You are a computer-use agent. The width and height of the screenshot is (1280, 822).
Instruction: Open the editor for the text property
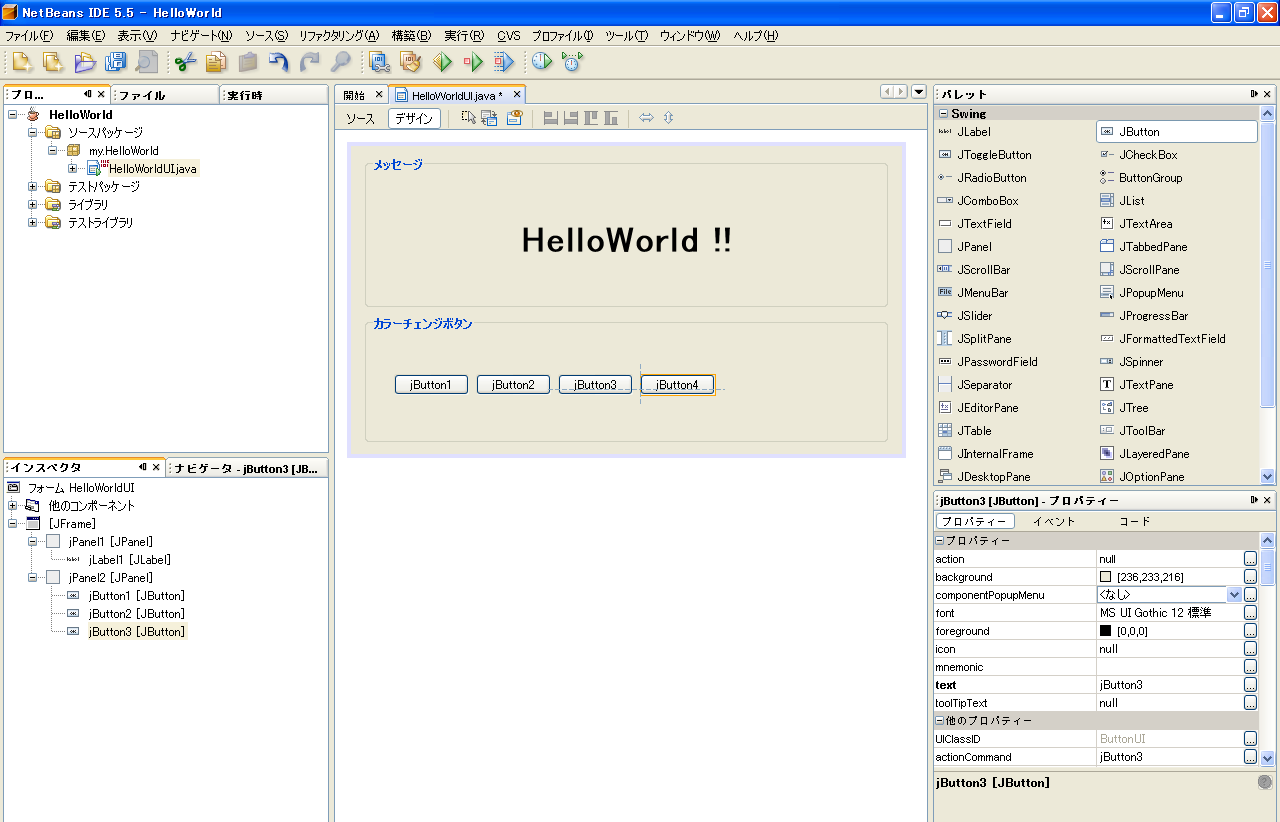point(1250,685)
